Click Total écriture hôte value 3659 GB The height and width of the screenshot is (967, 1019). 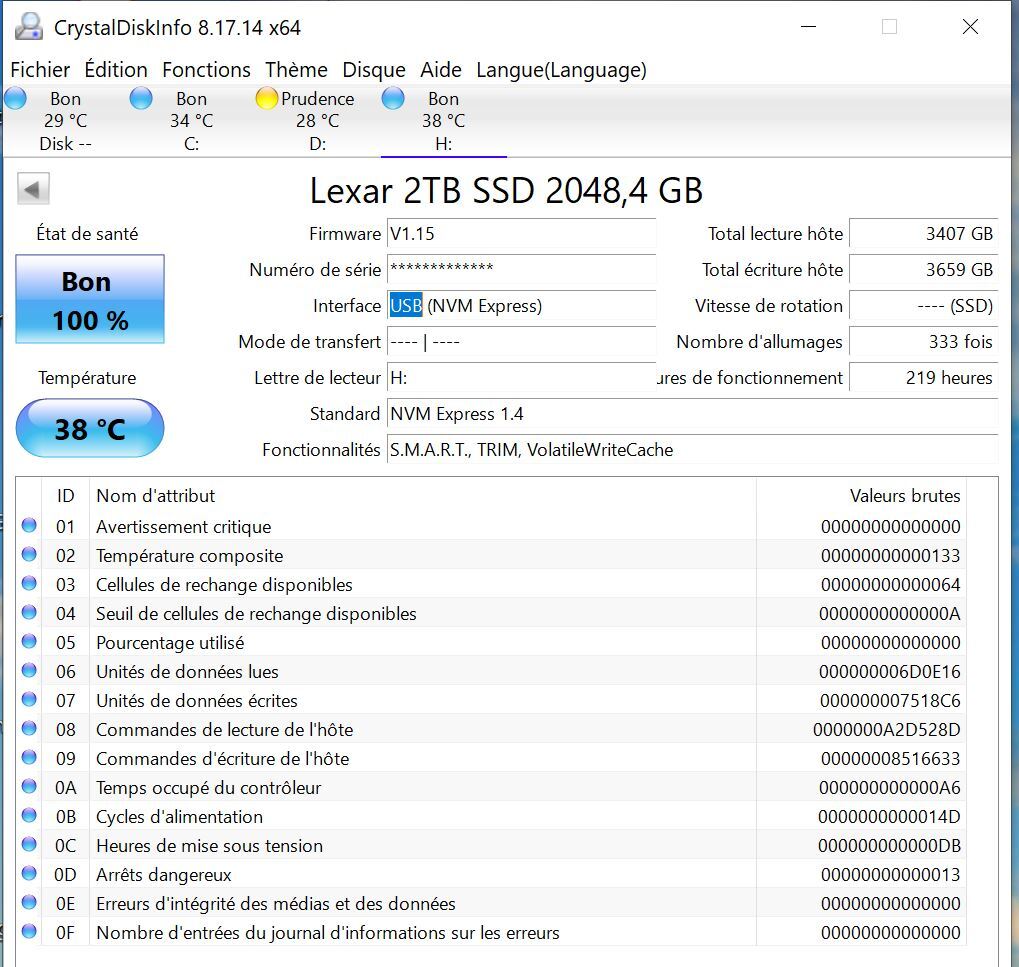tap(923, 270)
